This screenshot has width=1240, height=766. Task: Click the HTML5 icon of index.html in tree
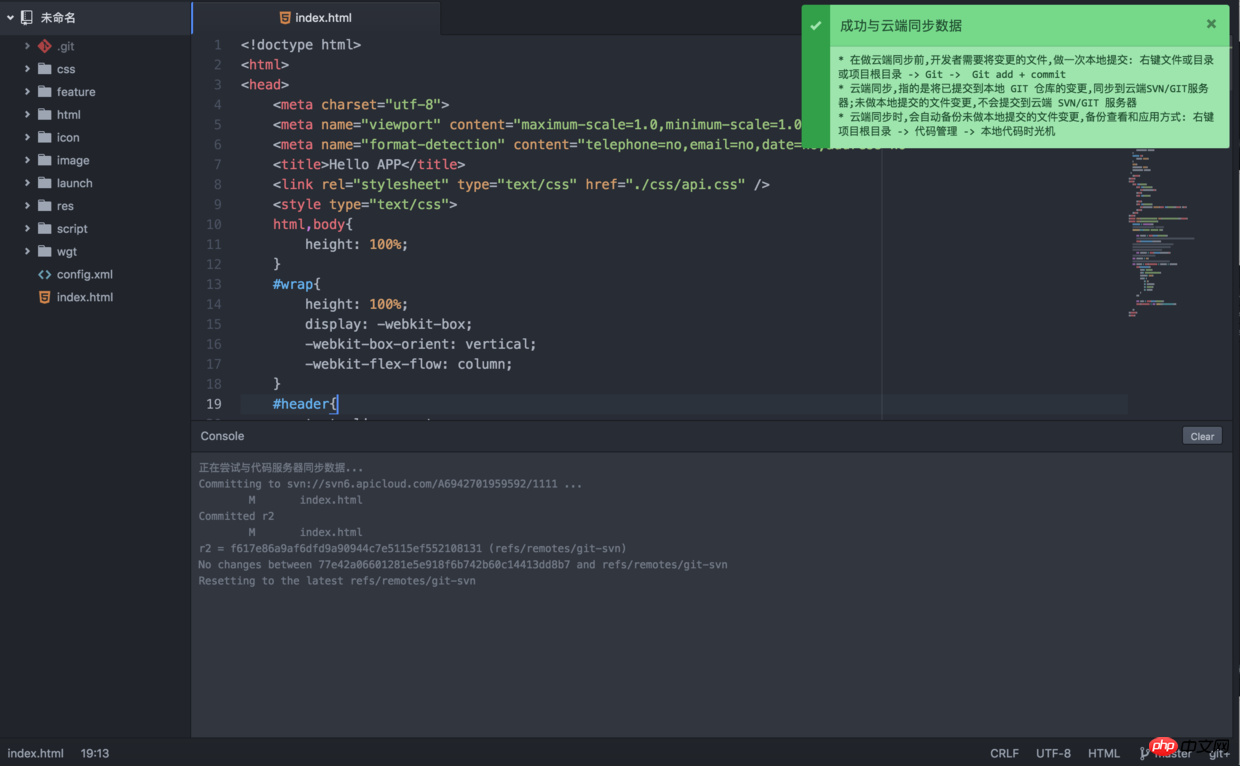(44, 297)
